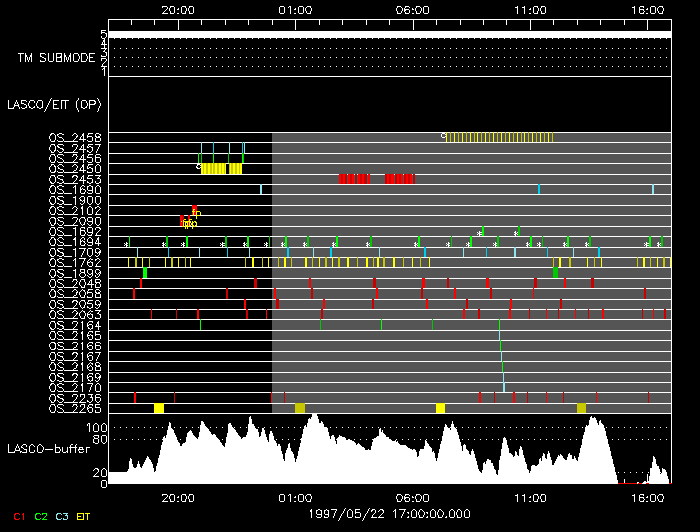Click the 1997/05/22 17:00:00.000 date label
This screenshot has width=700, height=532.
(x=389, y=513)
